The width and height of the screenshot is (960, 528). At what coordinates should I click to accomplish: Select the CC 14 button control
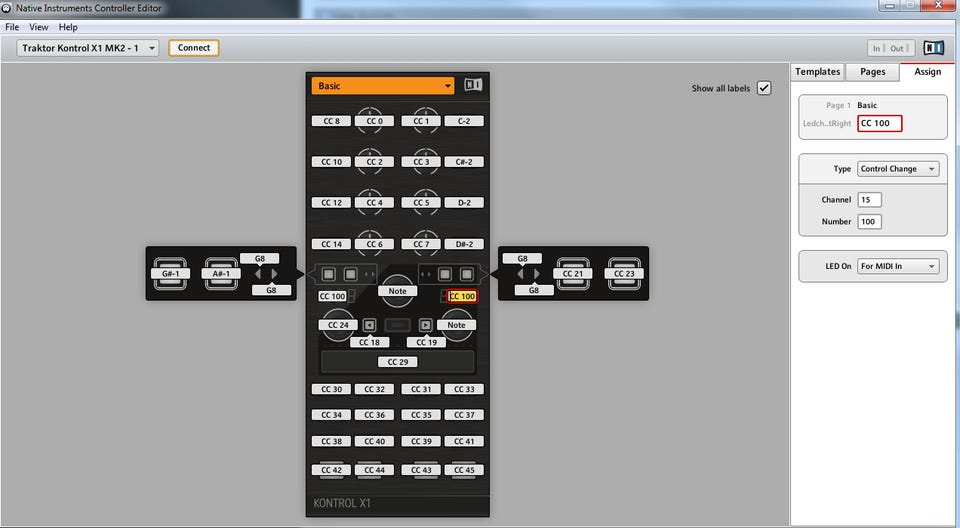tap(331, 244)
